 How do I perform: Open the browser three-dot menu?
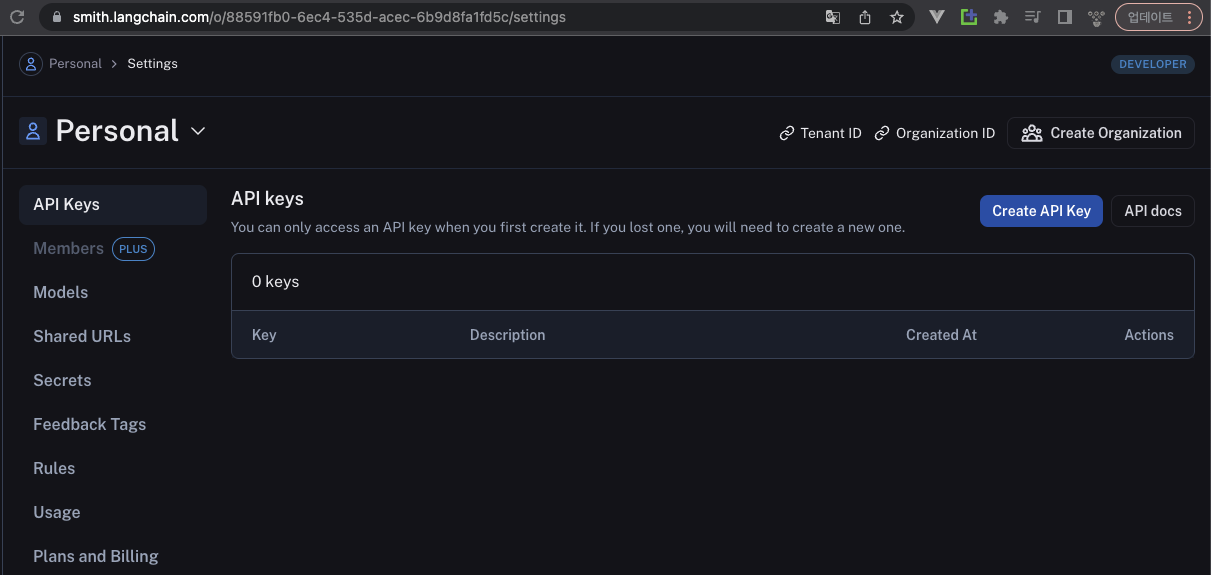pos(1190,17)
